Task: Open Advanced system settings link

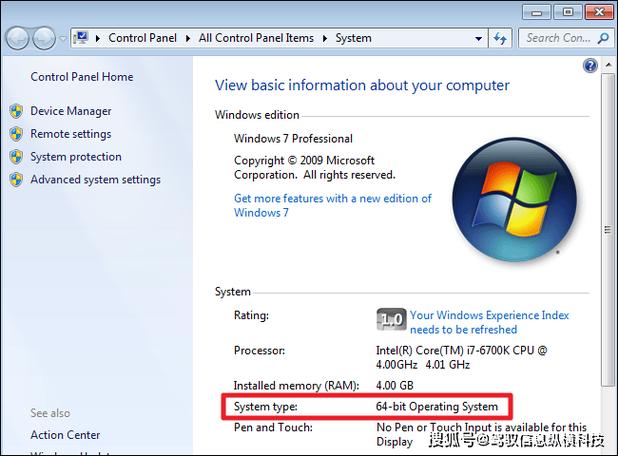Action: pyautogui.click(x=96, y=180)
